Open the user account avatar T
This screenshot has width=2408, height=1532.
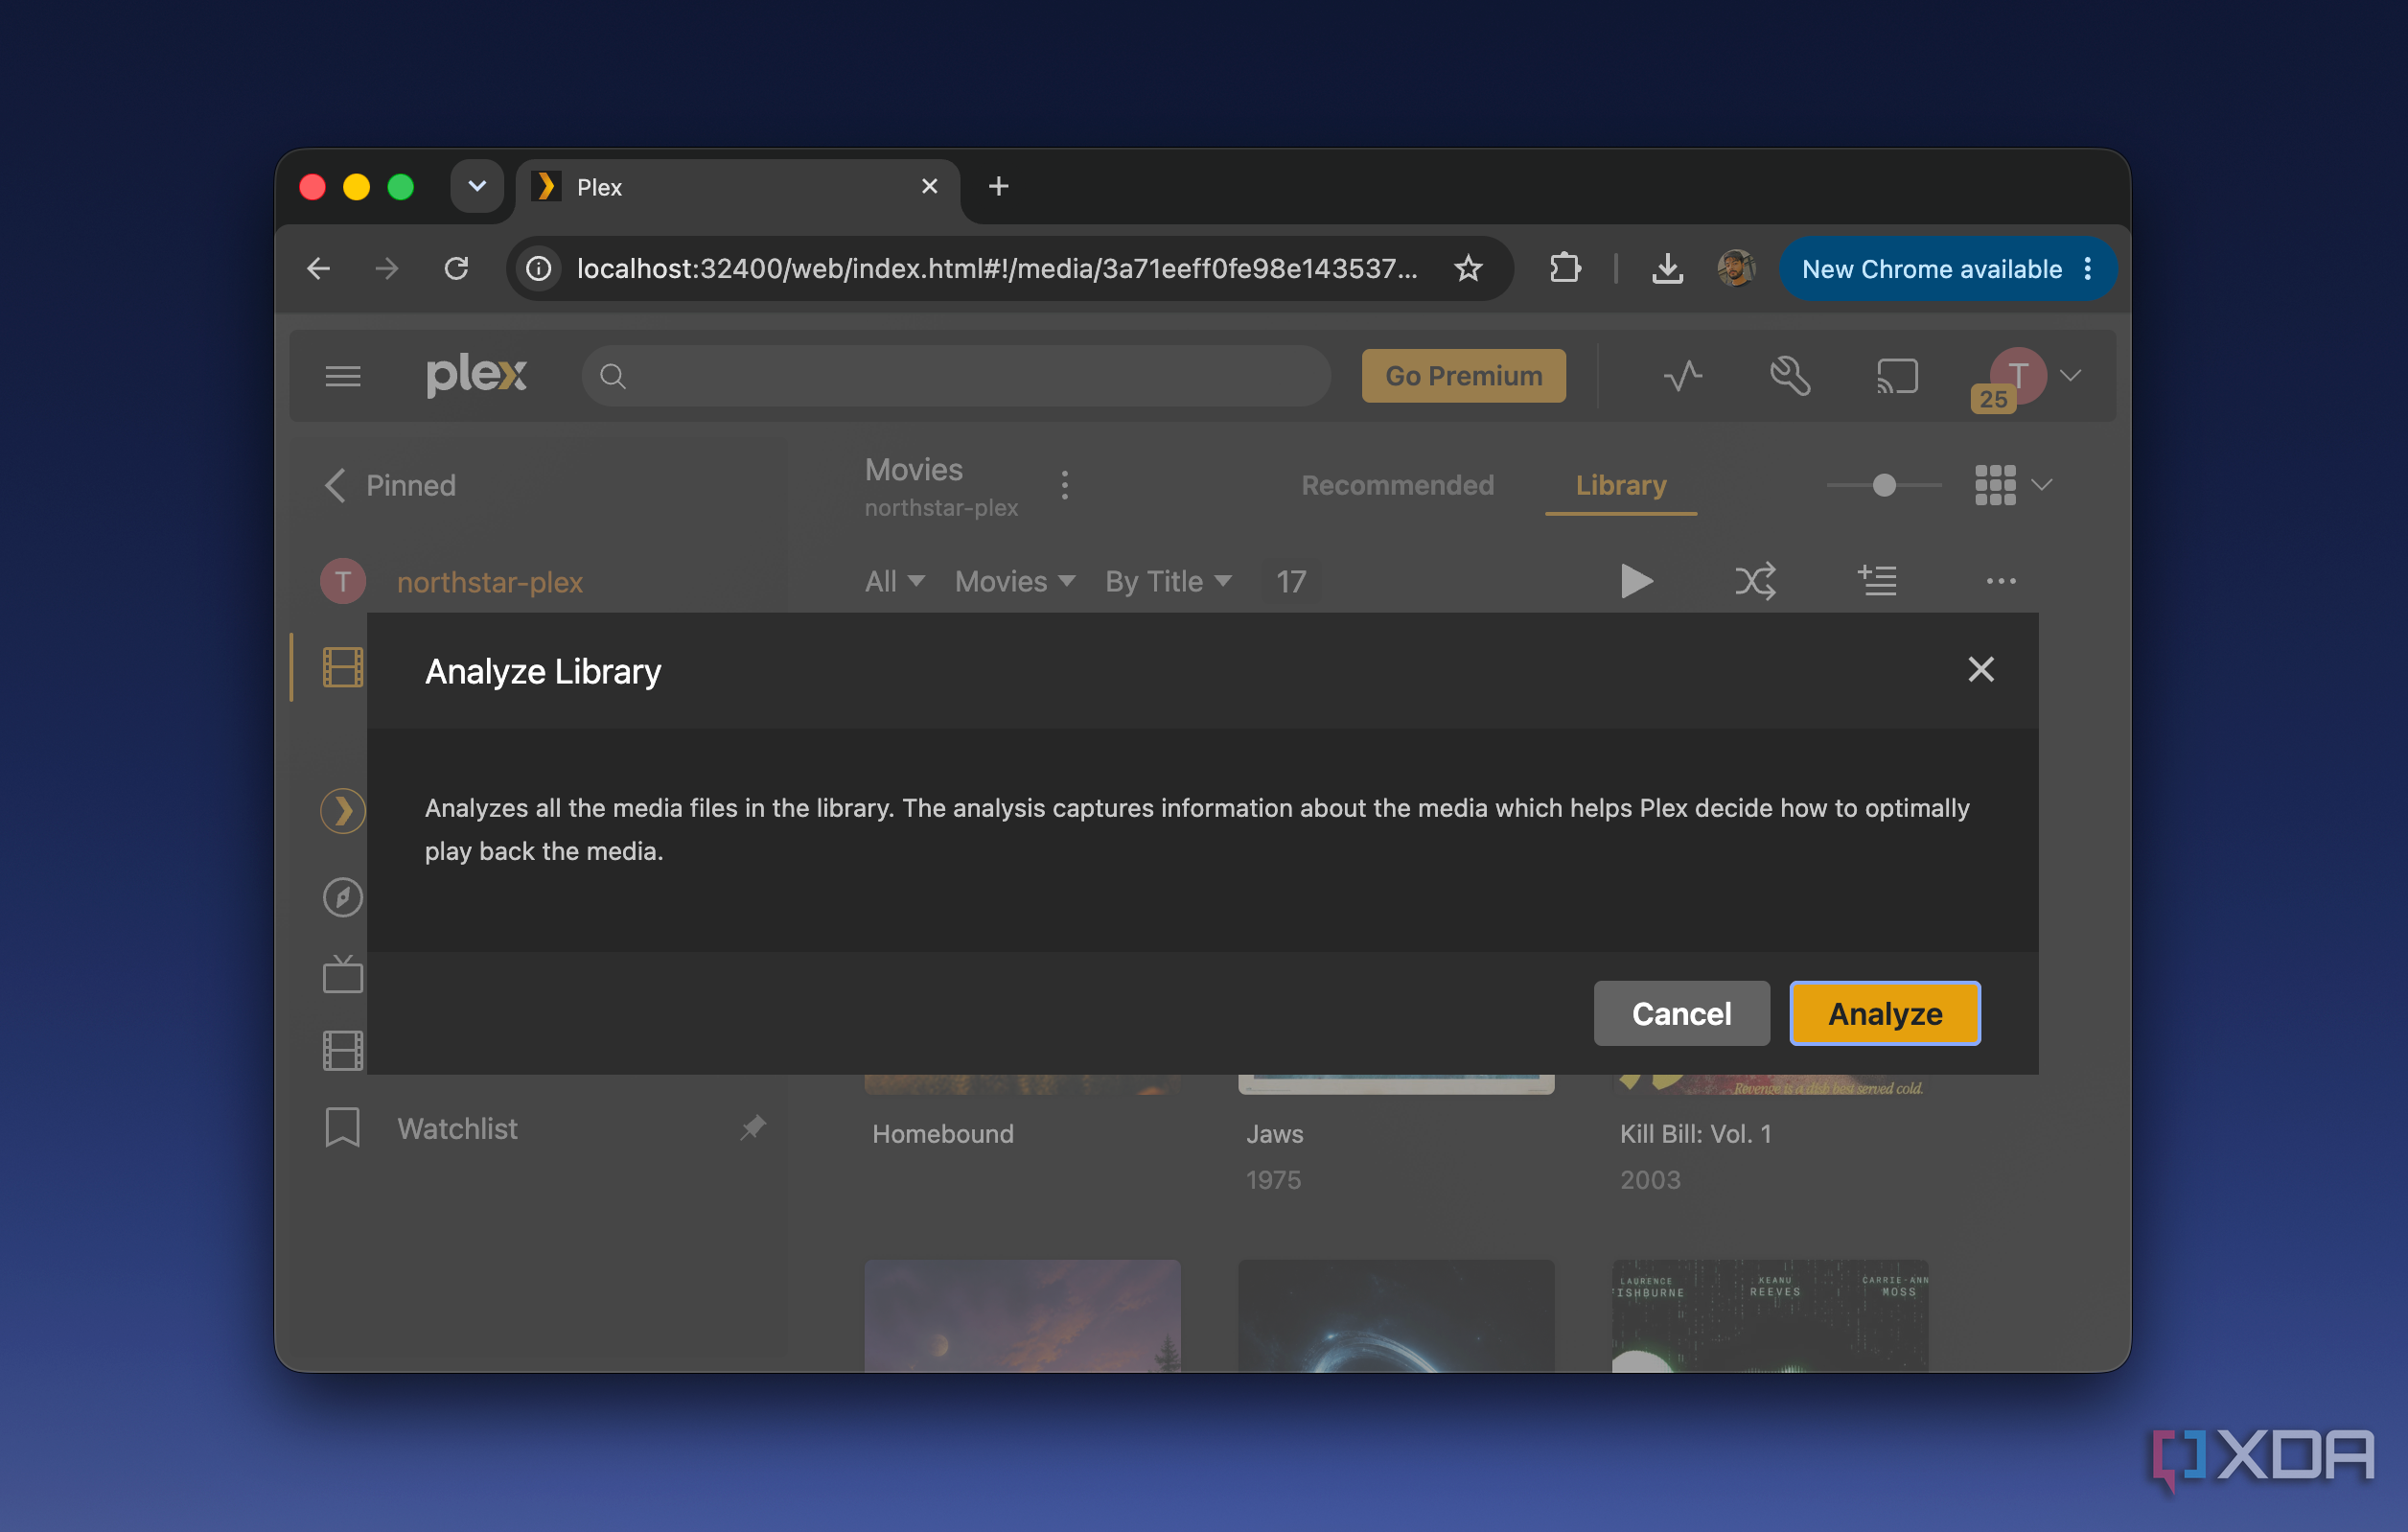tap(2017, 376)
